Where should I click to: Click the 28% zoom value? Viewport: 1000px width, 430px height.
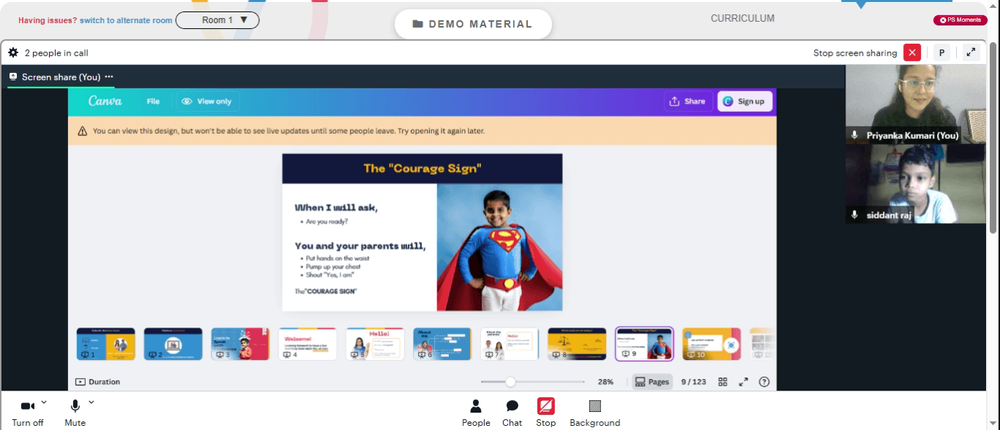(x=605, y=382)
